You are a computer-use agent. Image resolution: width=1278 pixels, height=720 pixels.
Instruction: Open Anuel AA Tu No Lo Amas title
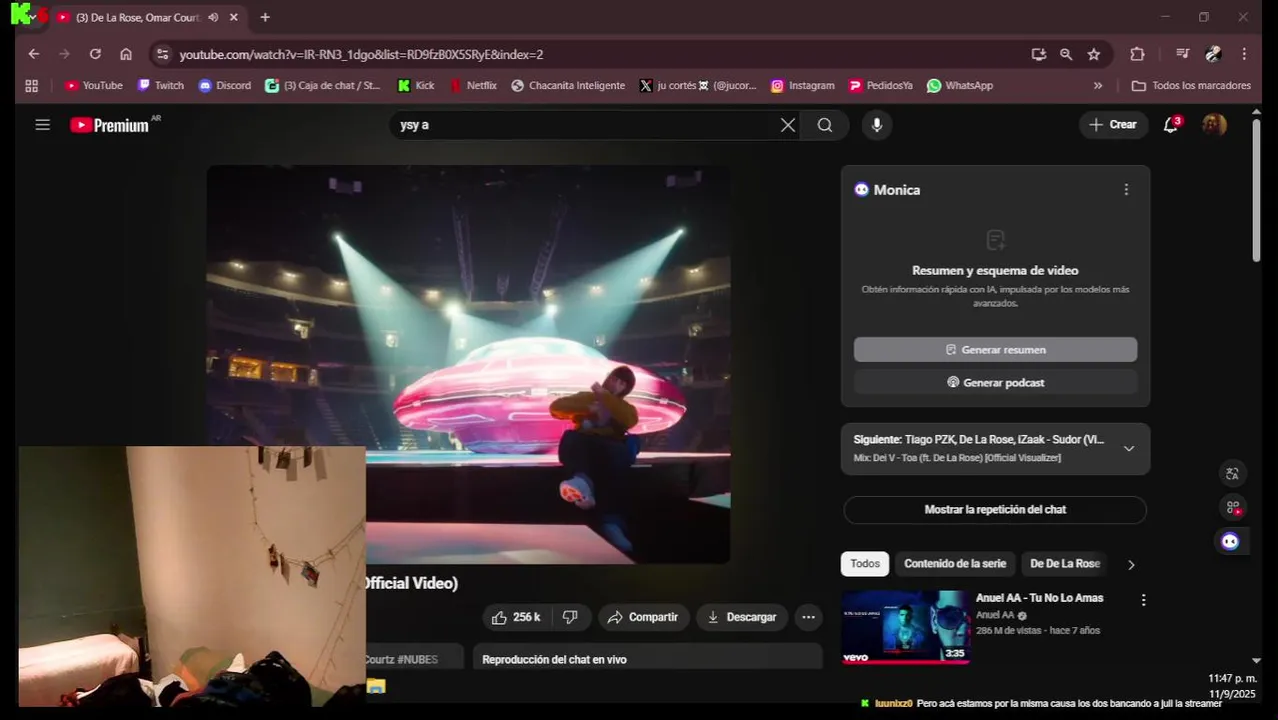coord(1039,598)
